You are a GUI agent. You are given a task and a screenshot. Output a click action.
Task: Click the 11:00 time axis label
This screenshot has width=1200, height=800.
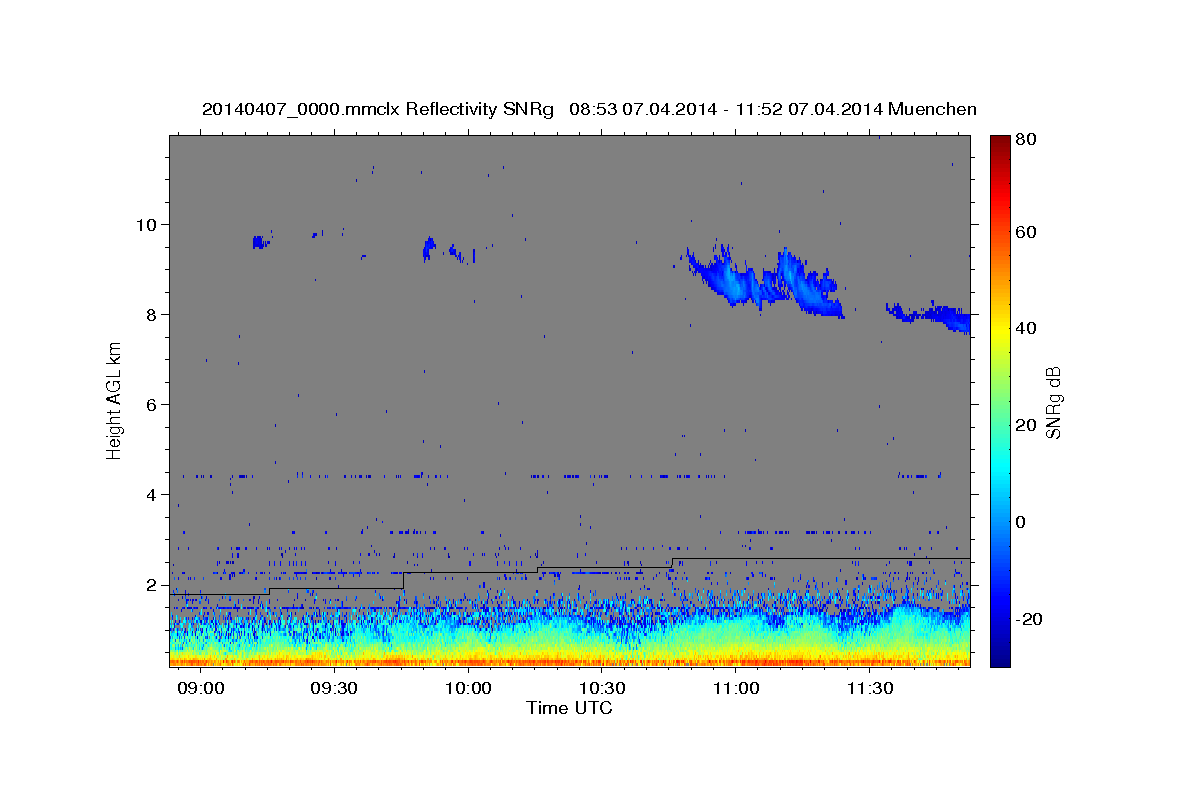[x=736, y=689]
